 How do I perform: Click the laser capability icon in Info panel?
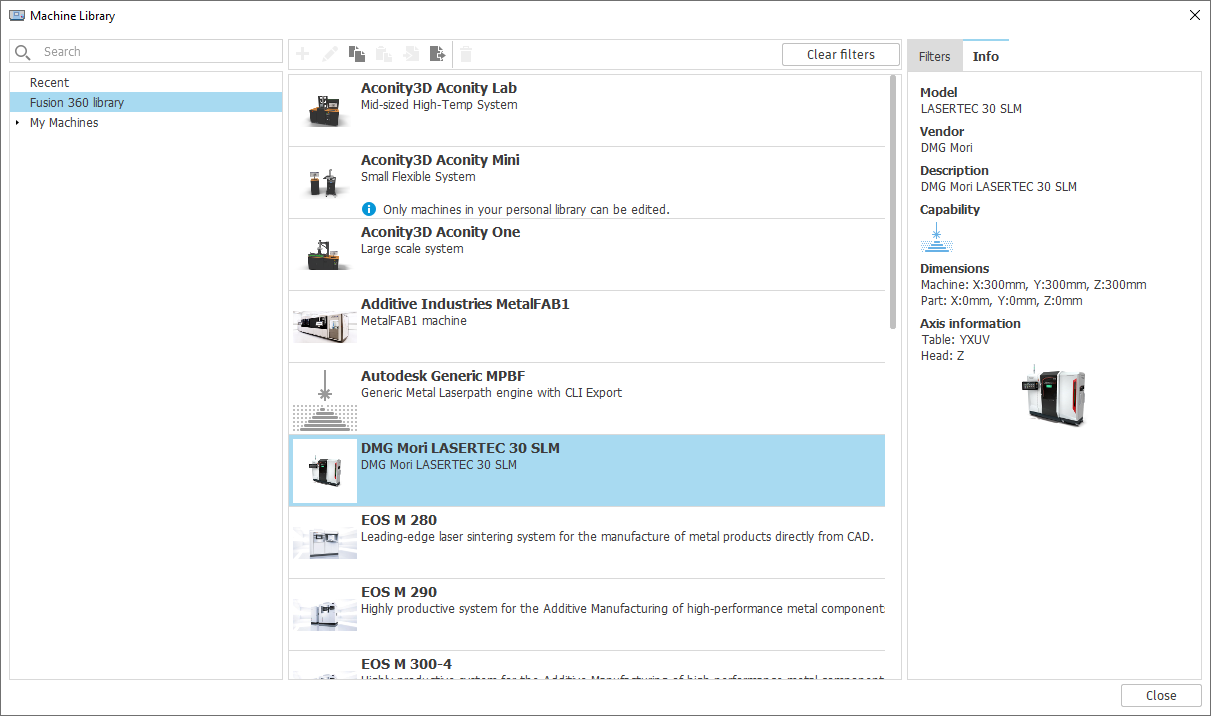[936, 238]
